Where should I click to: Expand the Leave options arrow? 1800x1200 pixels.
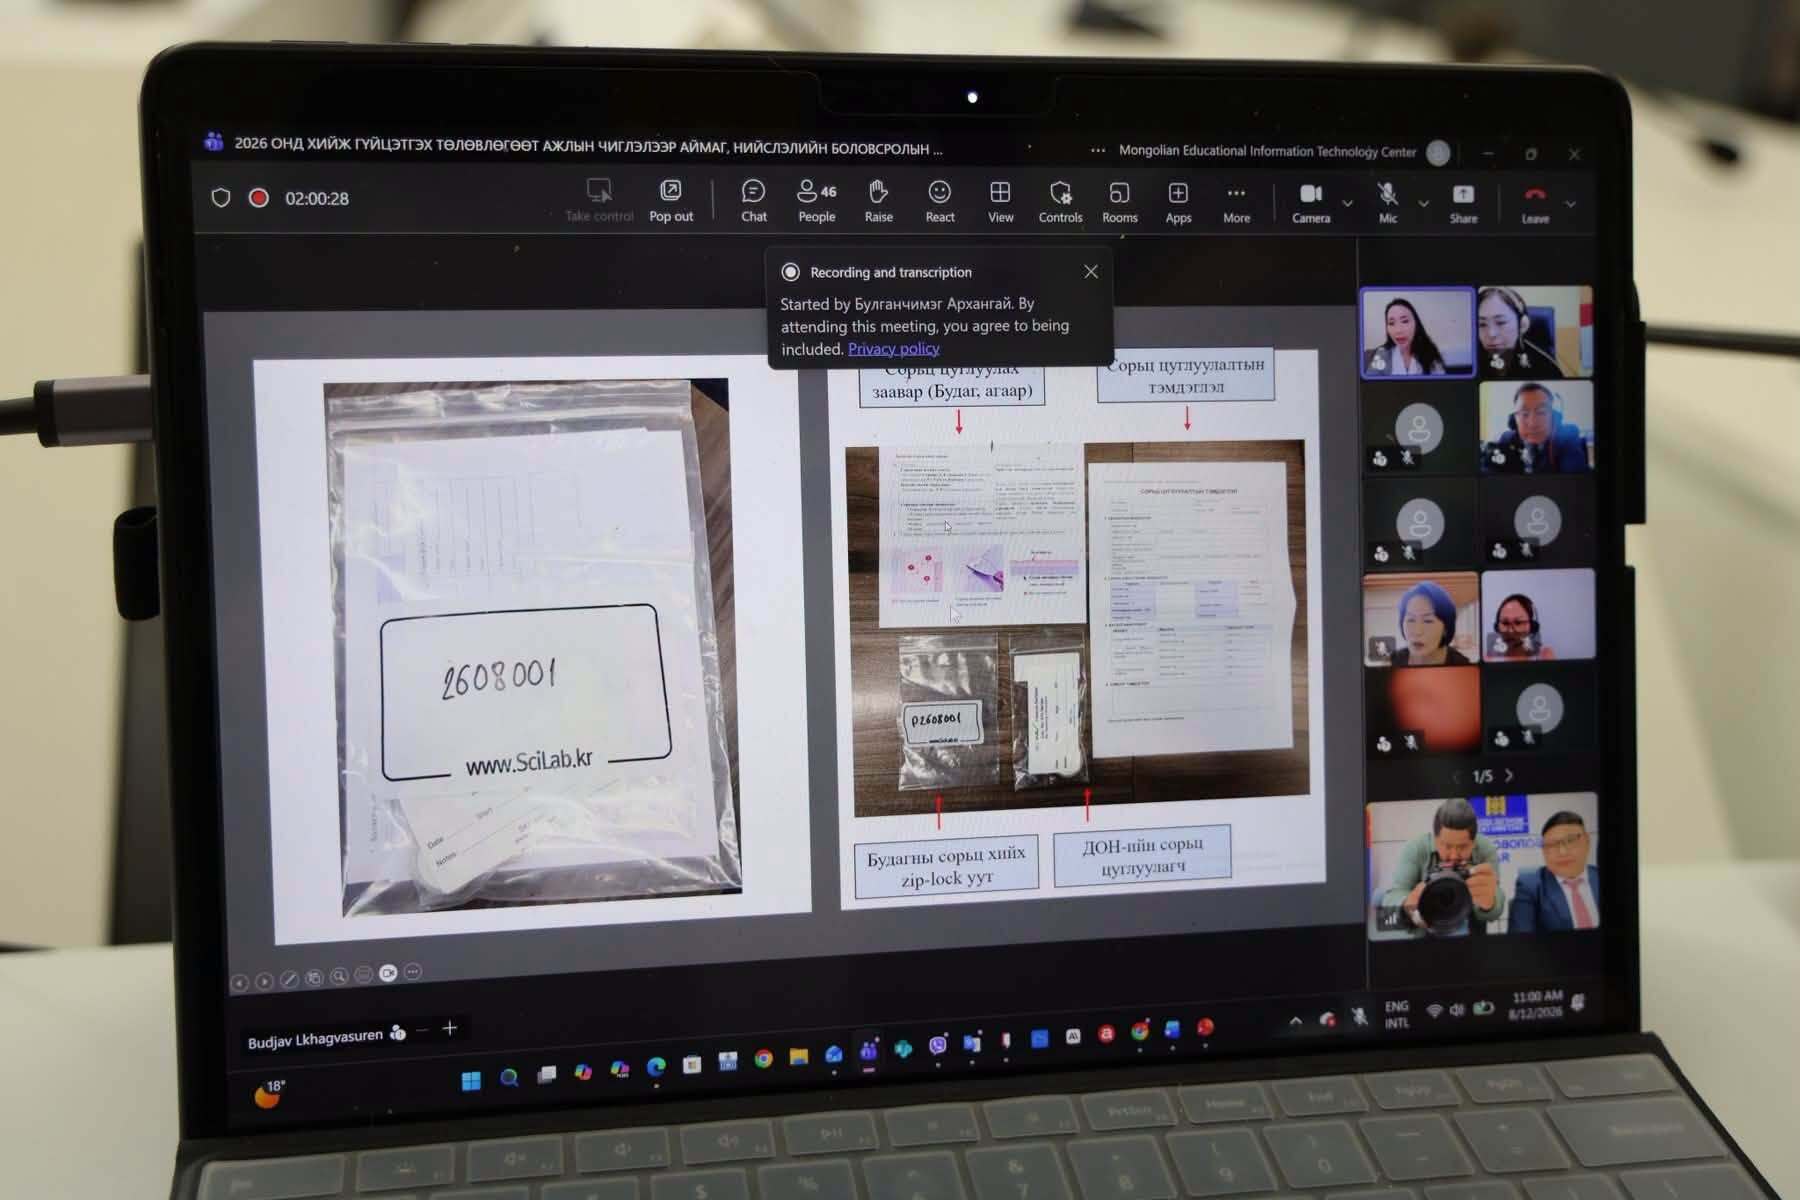tap(1570, 204)
